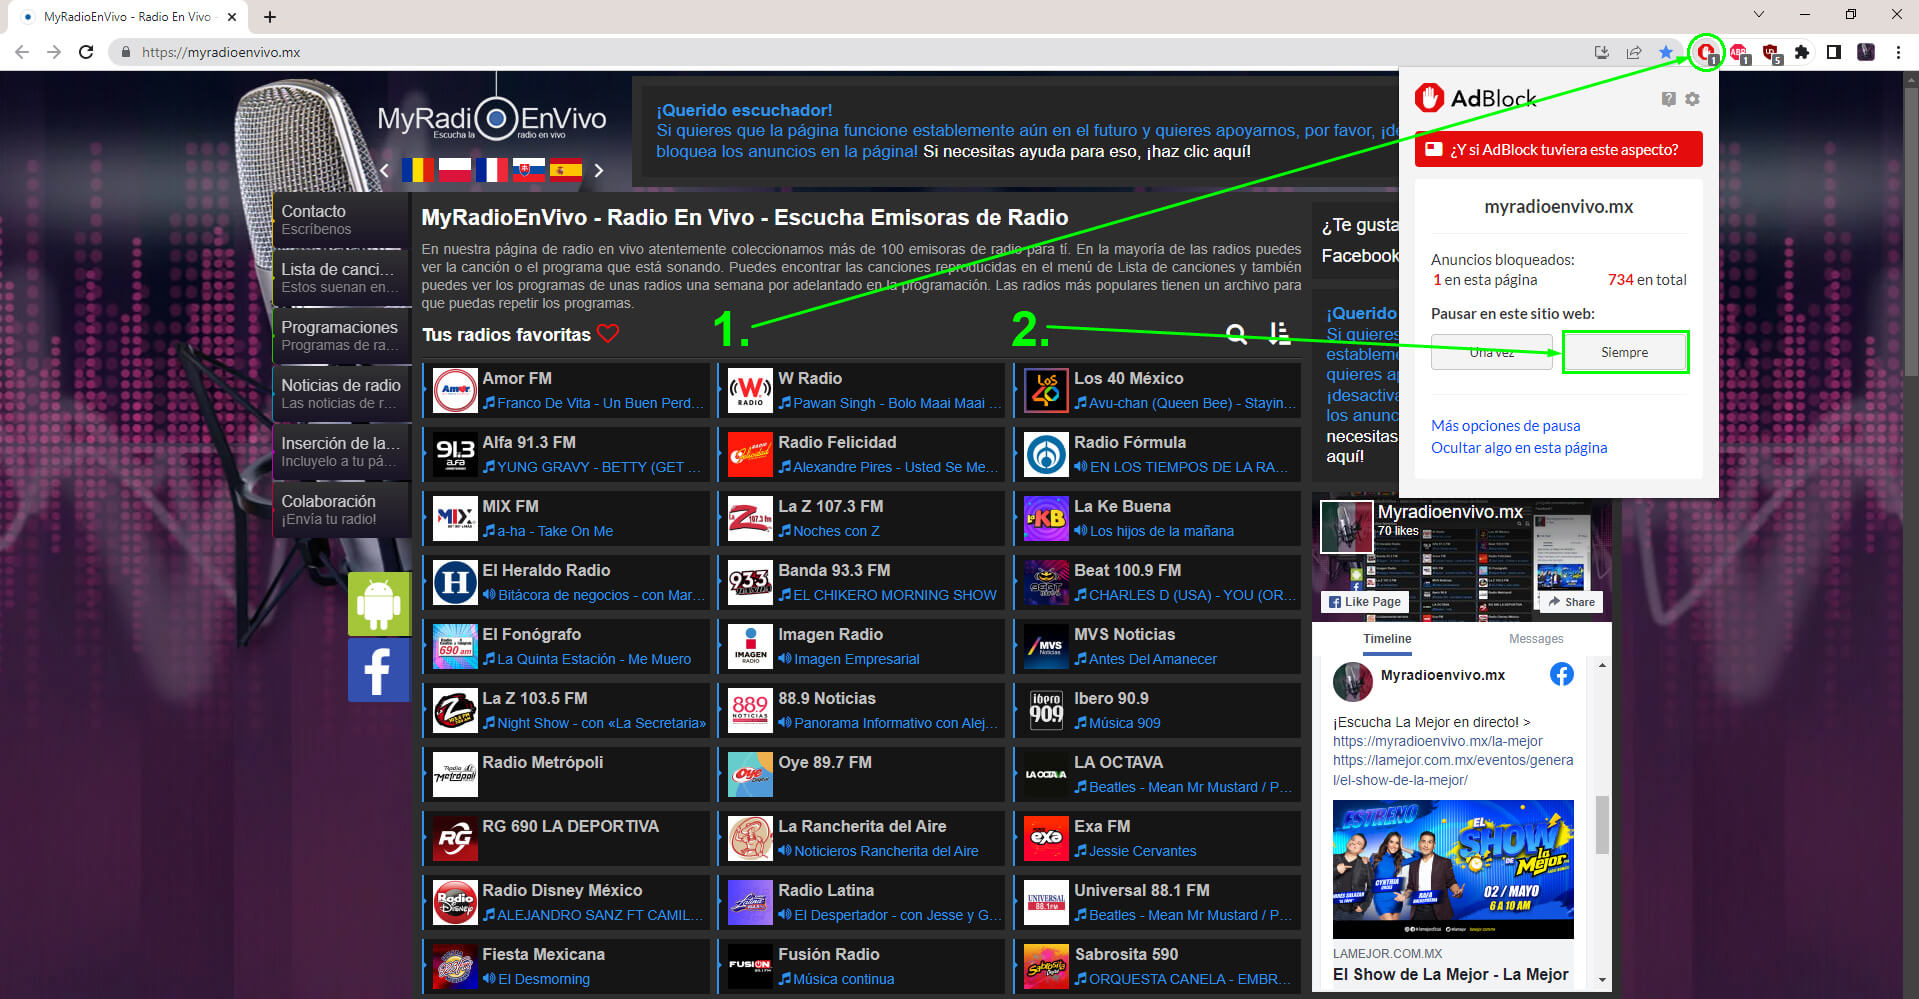Click the El Heraldo Radio logo

455,582
